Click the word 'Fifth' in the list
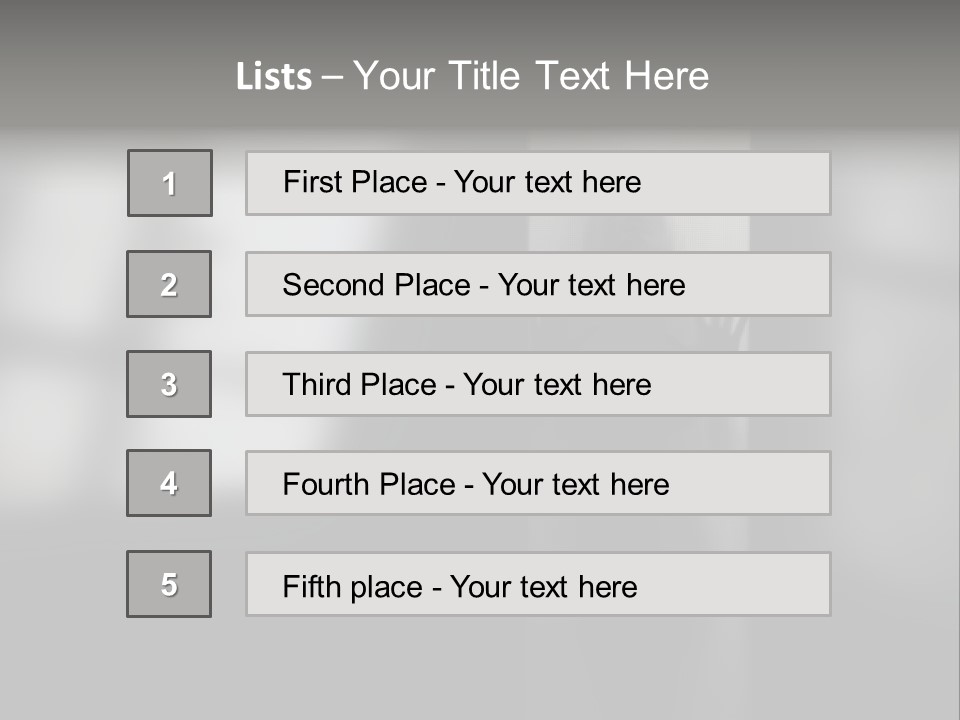This screenshot has width=960, height=720. coord(311,586)
